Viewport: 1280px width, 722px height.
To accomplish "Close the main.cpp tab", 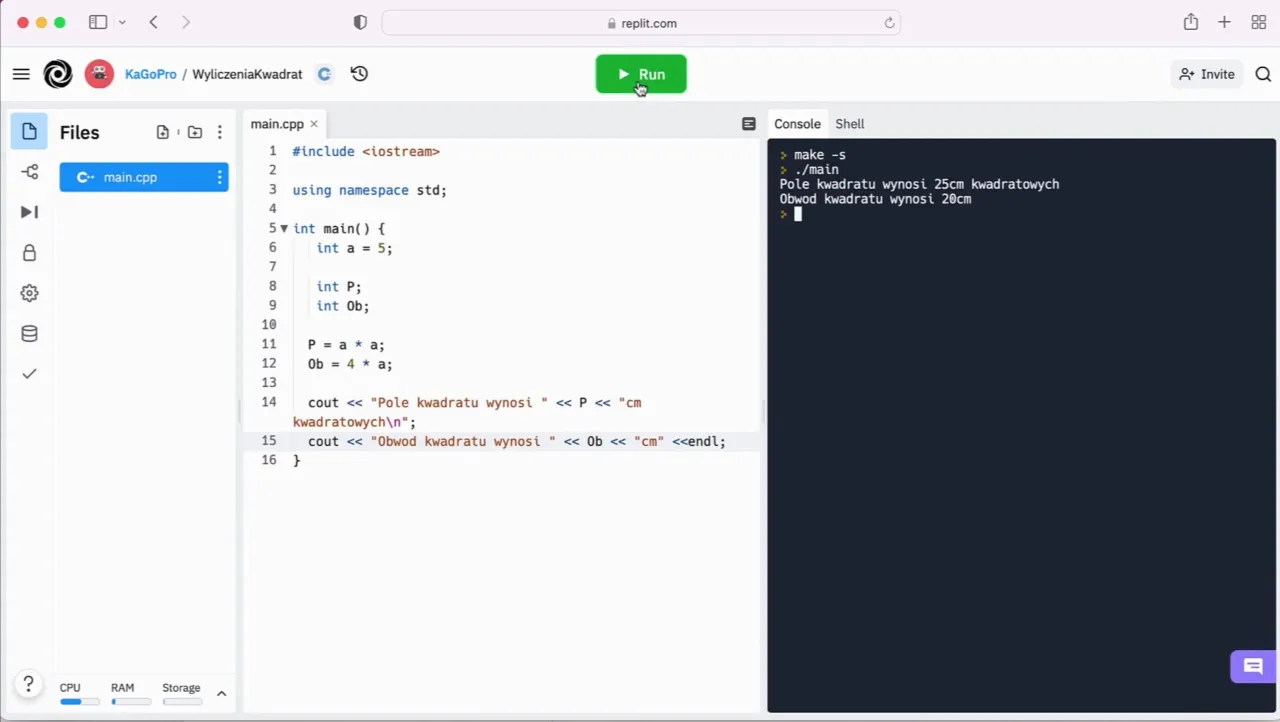I will [x=314, y=124].
